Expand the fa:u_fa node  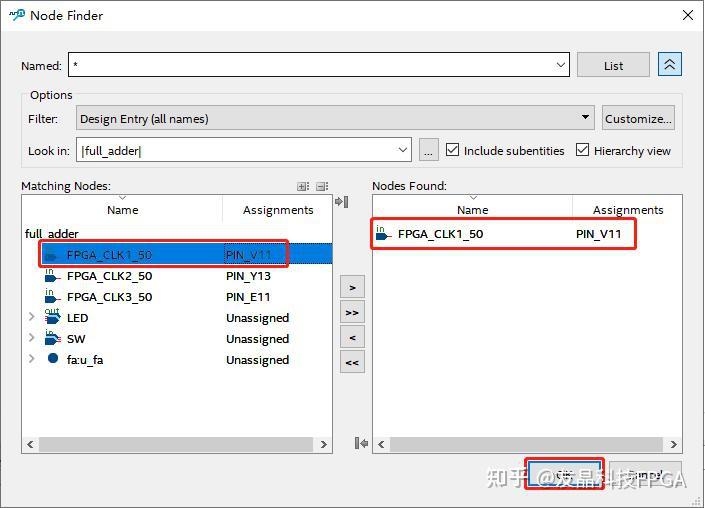pyautogui.click(x=31, y=359)
